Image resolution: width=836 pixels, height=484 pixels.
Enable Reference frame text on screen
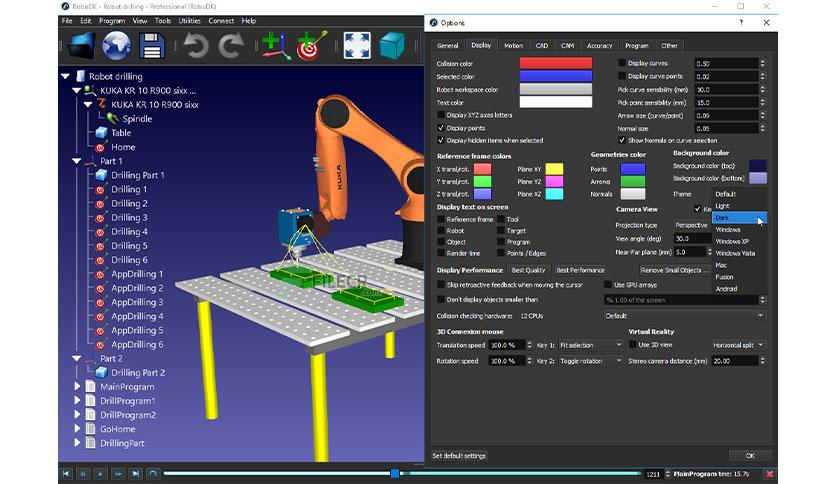(x=441, y=219)
